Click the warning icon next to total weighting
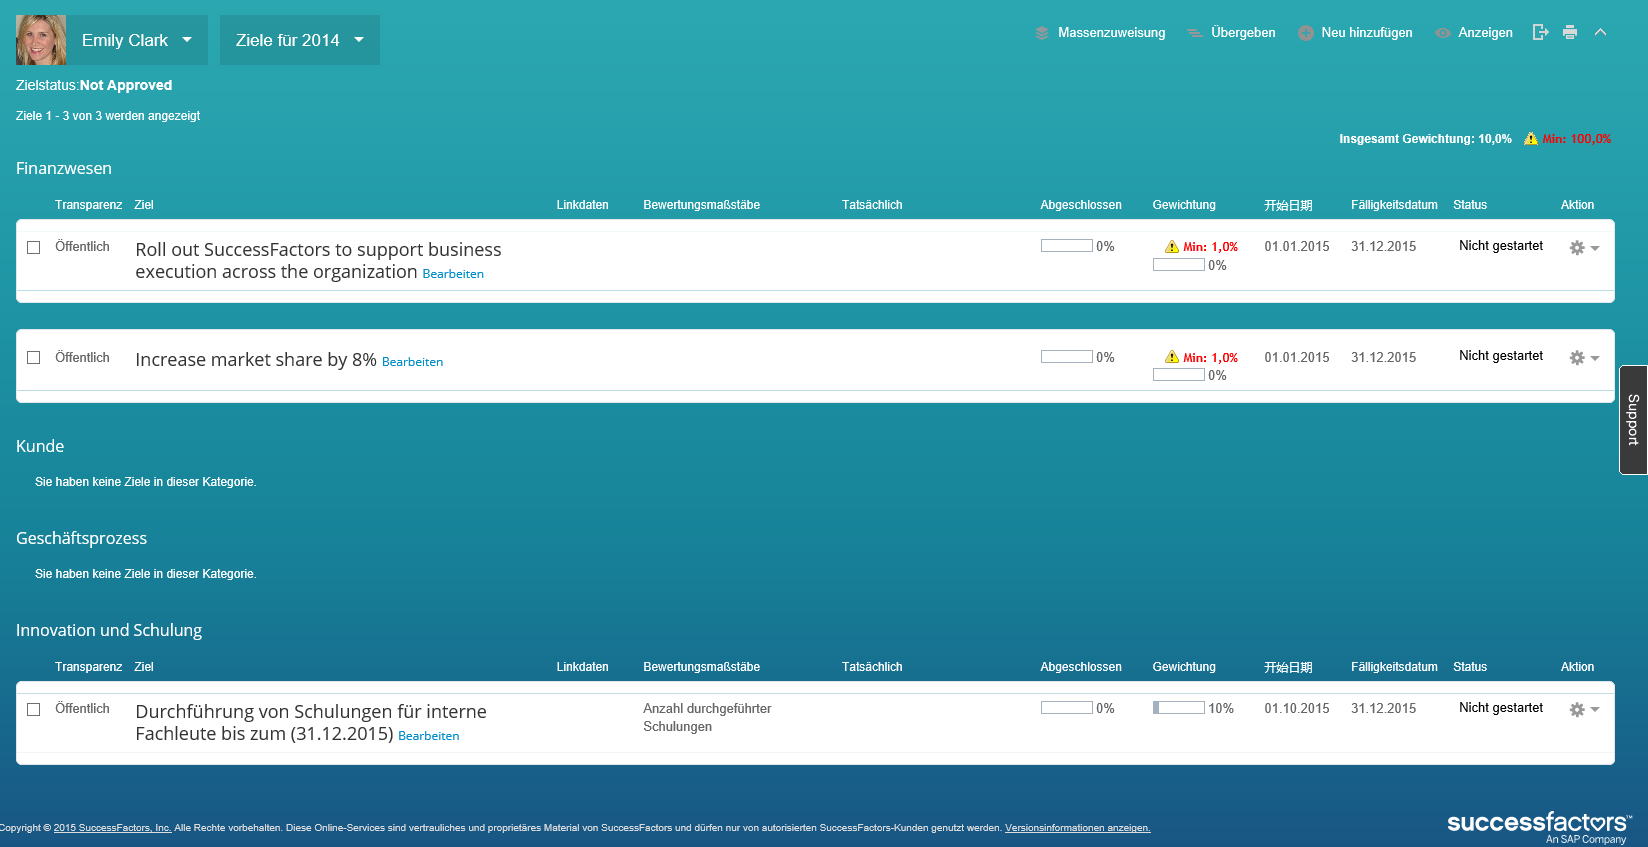The image size is (1648, 847). point(1530,139)
